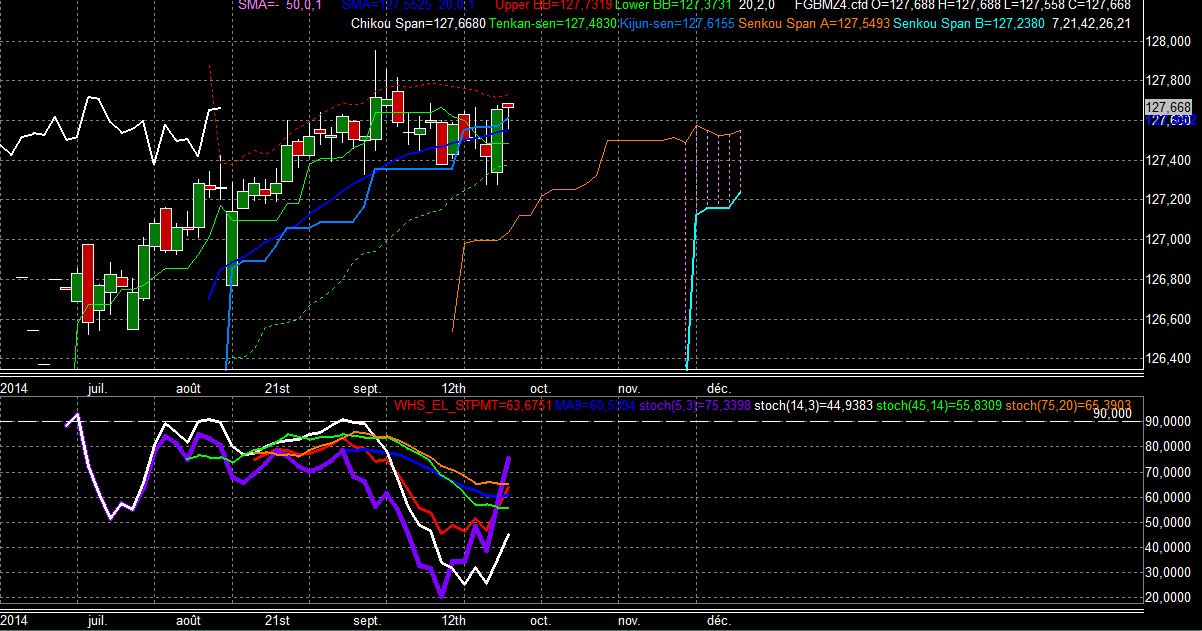
Task: Click the Chikou Span=127,6680 legend label
Action: (419, 22)
